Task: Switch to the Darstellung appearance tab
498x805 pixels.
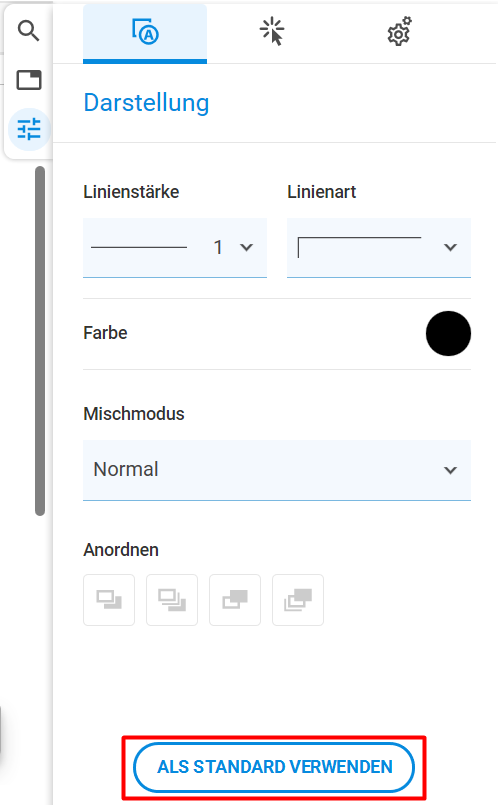Action: [145, 33]
